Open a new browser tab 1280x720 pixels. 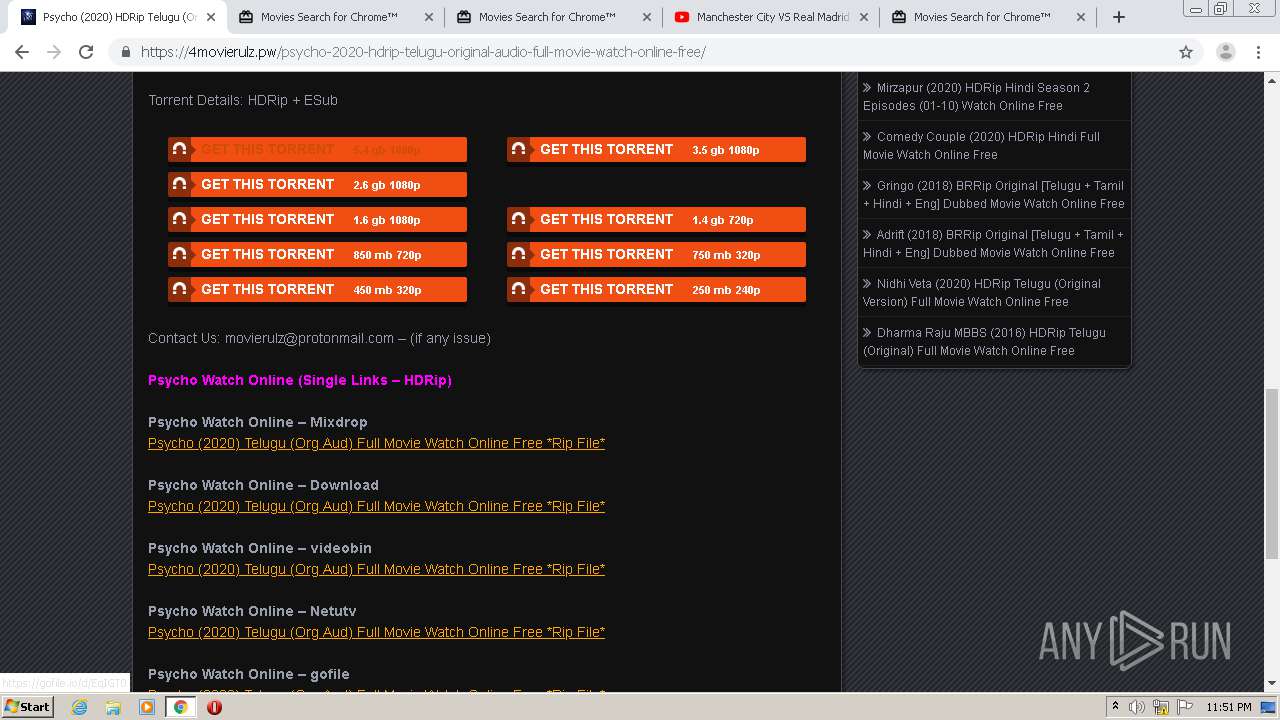1119,17
